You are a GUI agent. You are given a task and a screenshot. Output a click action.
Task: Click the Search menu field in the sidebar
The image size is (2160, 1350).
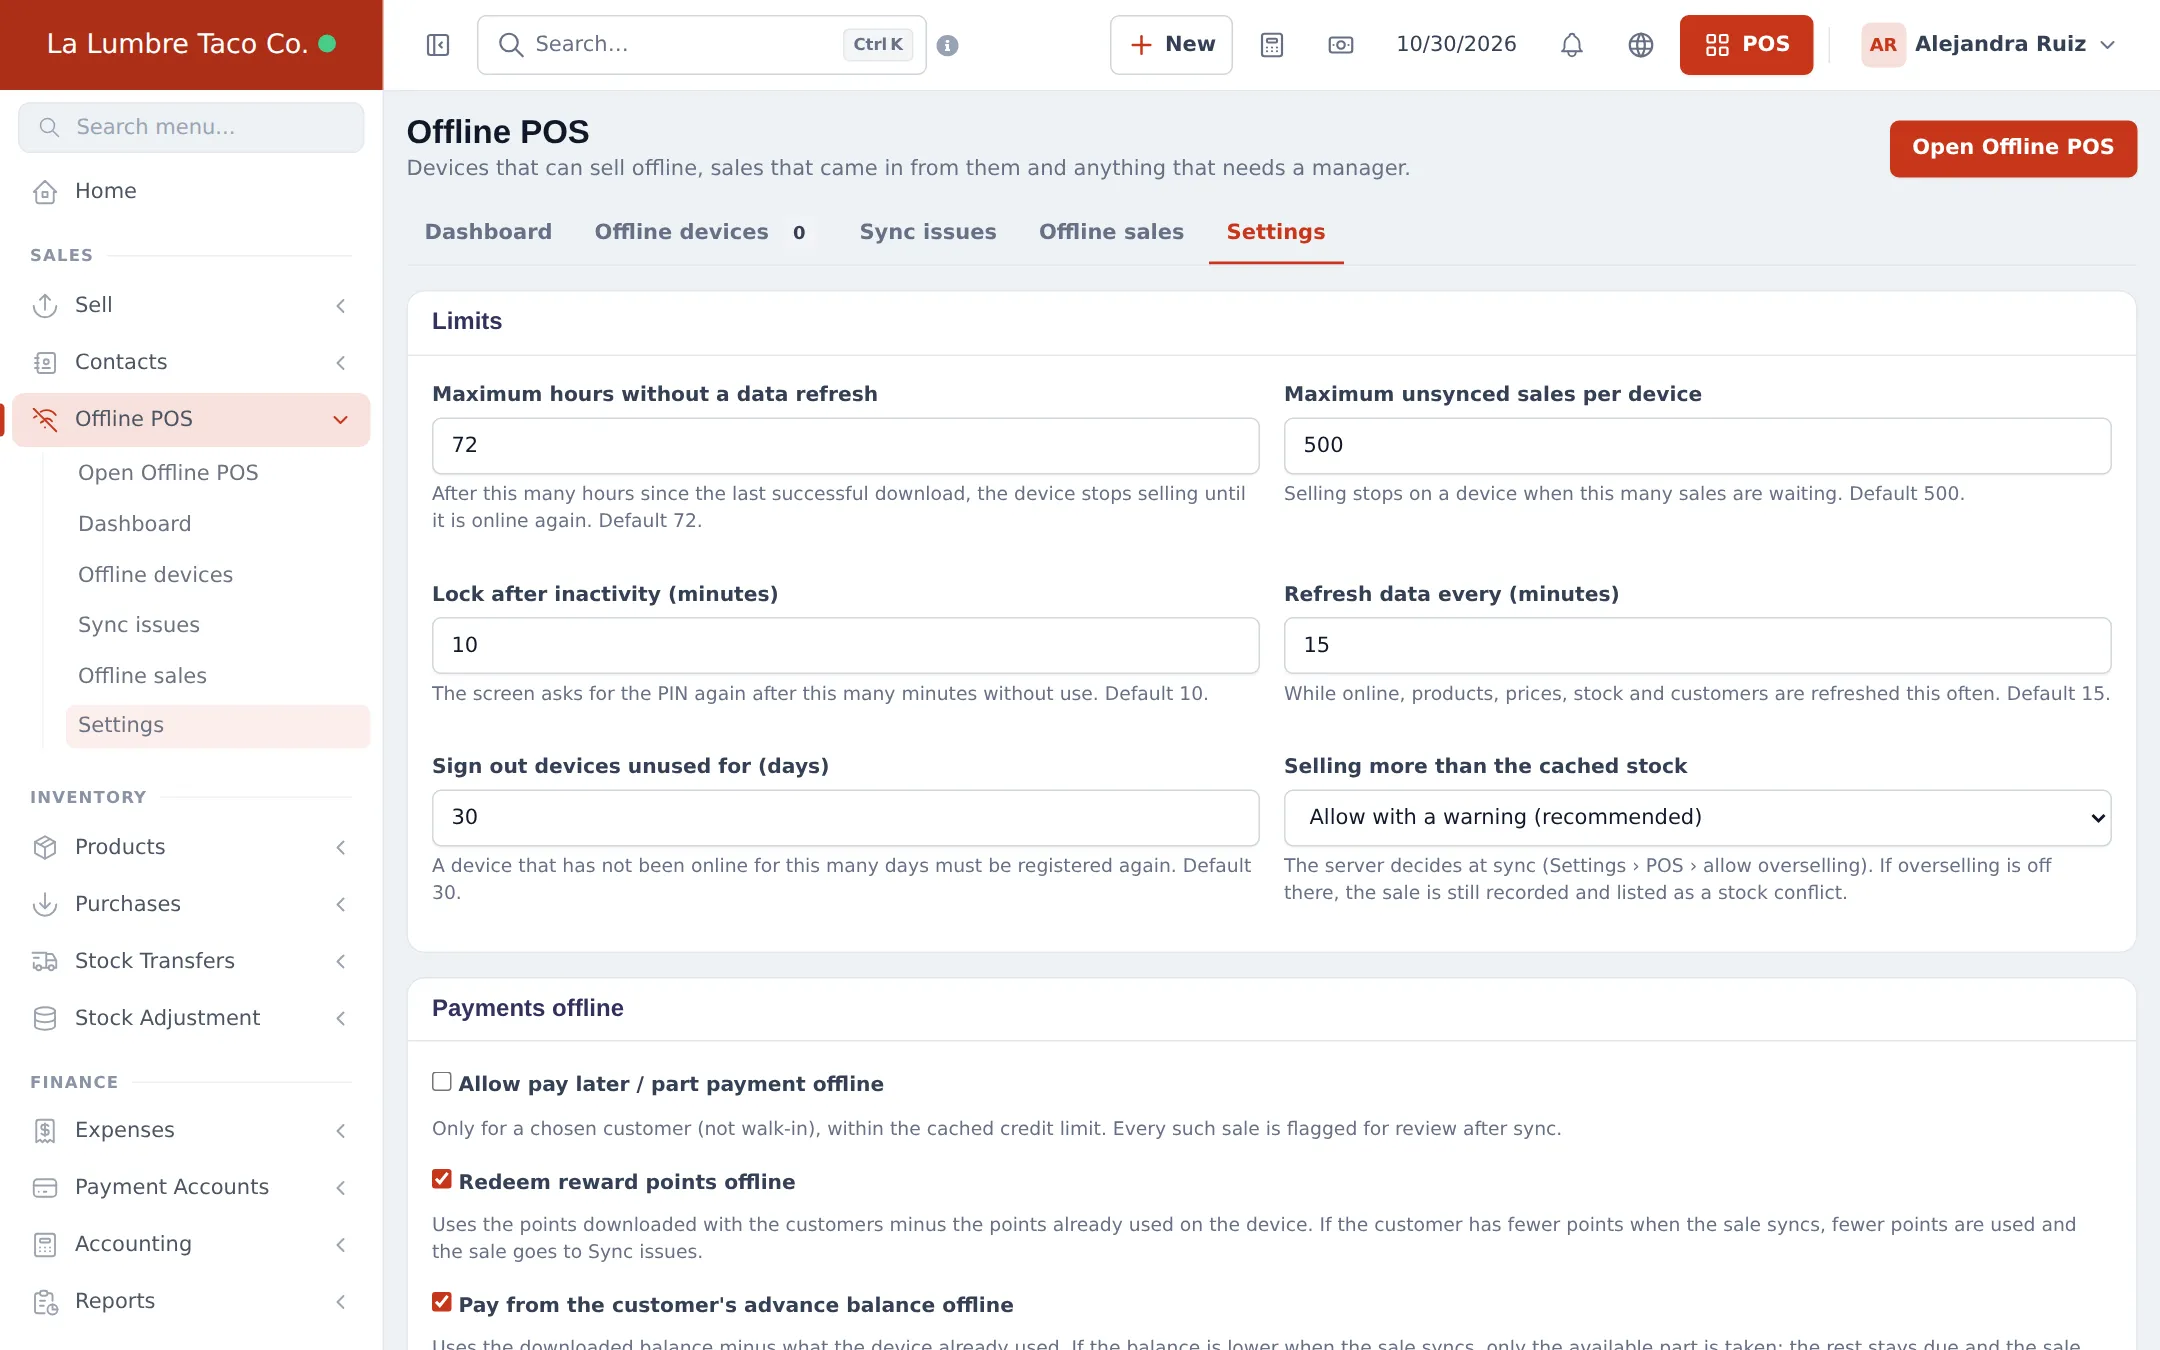click(x=191, y=127)
